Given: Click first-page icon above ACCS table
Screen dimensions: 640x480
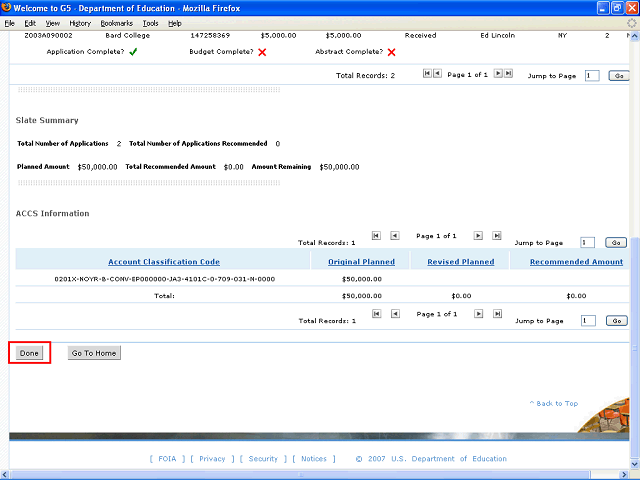Looking at the screenshot, I should (x=376, y=236).
